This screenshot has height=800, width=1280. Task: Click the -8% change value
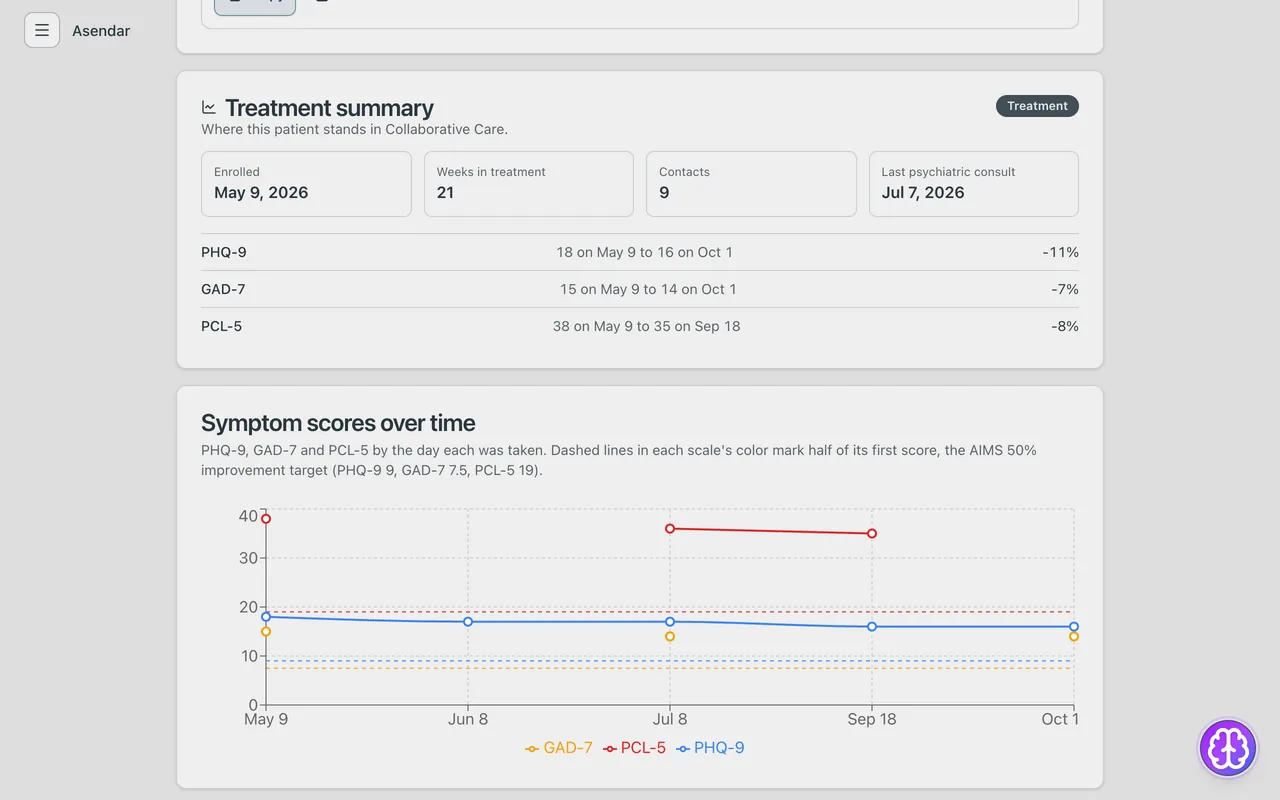click(x=1064, y=326)
